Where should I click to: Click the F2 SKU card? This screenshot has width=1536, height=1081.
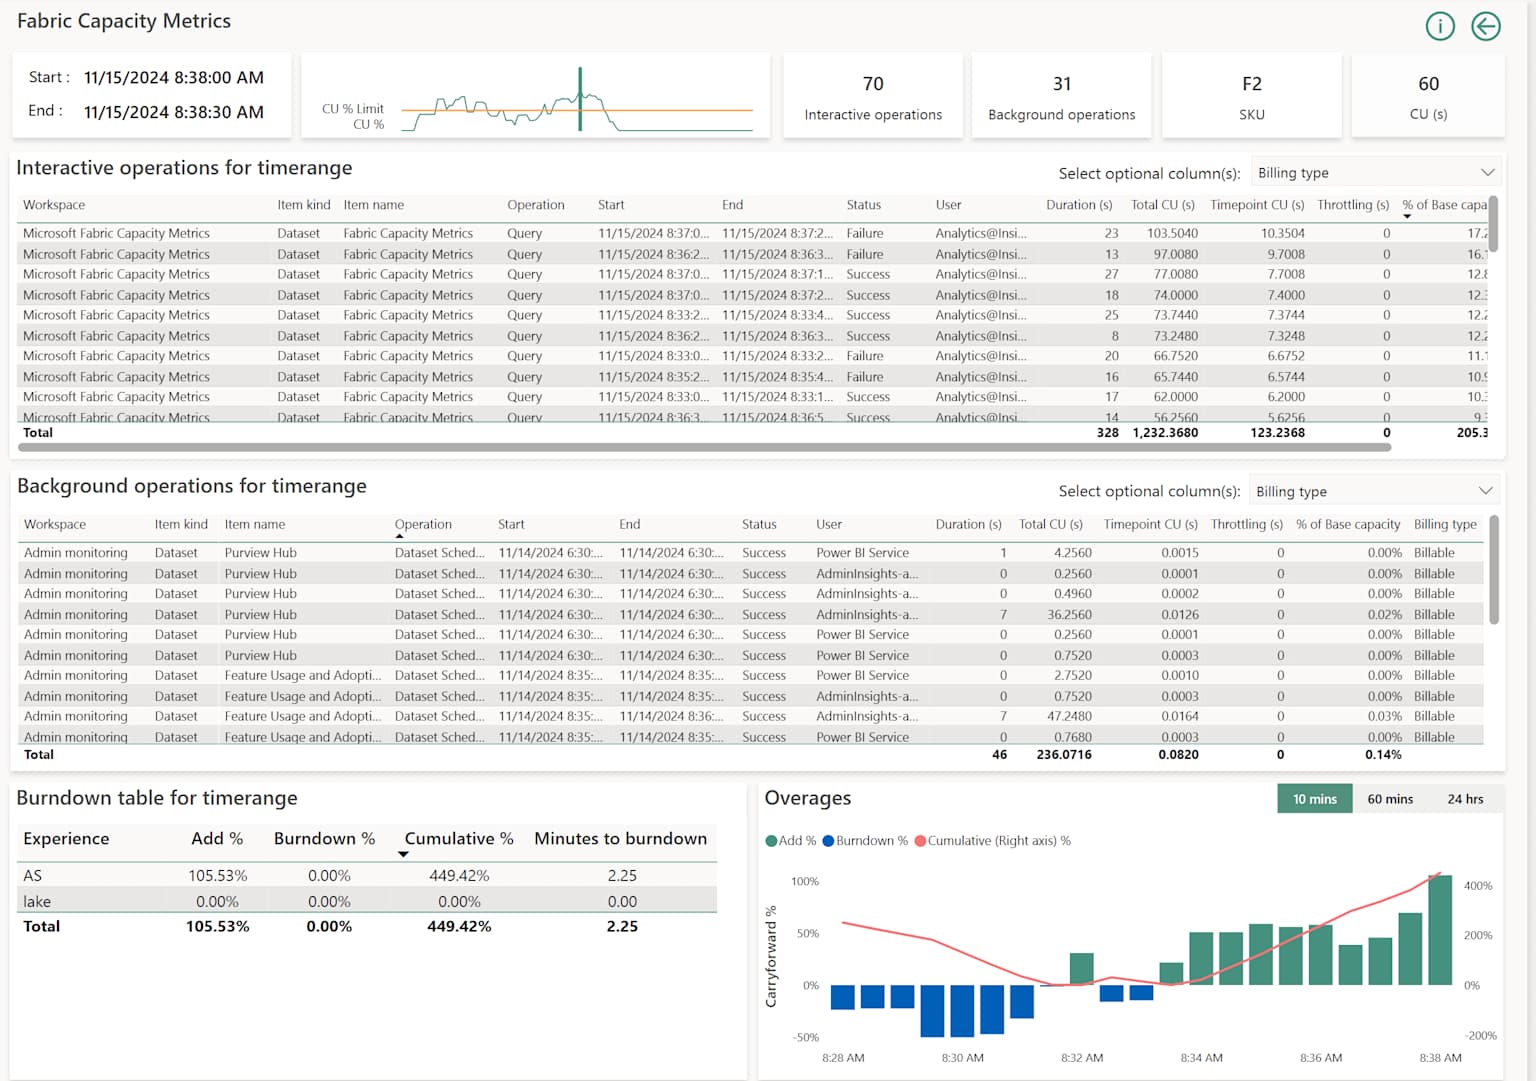pos(1252,96)
